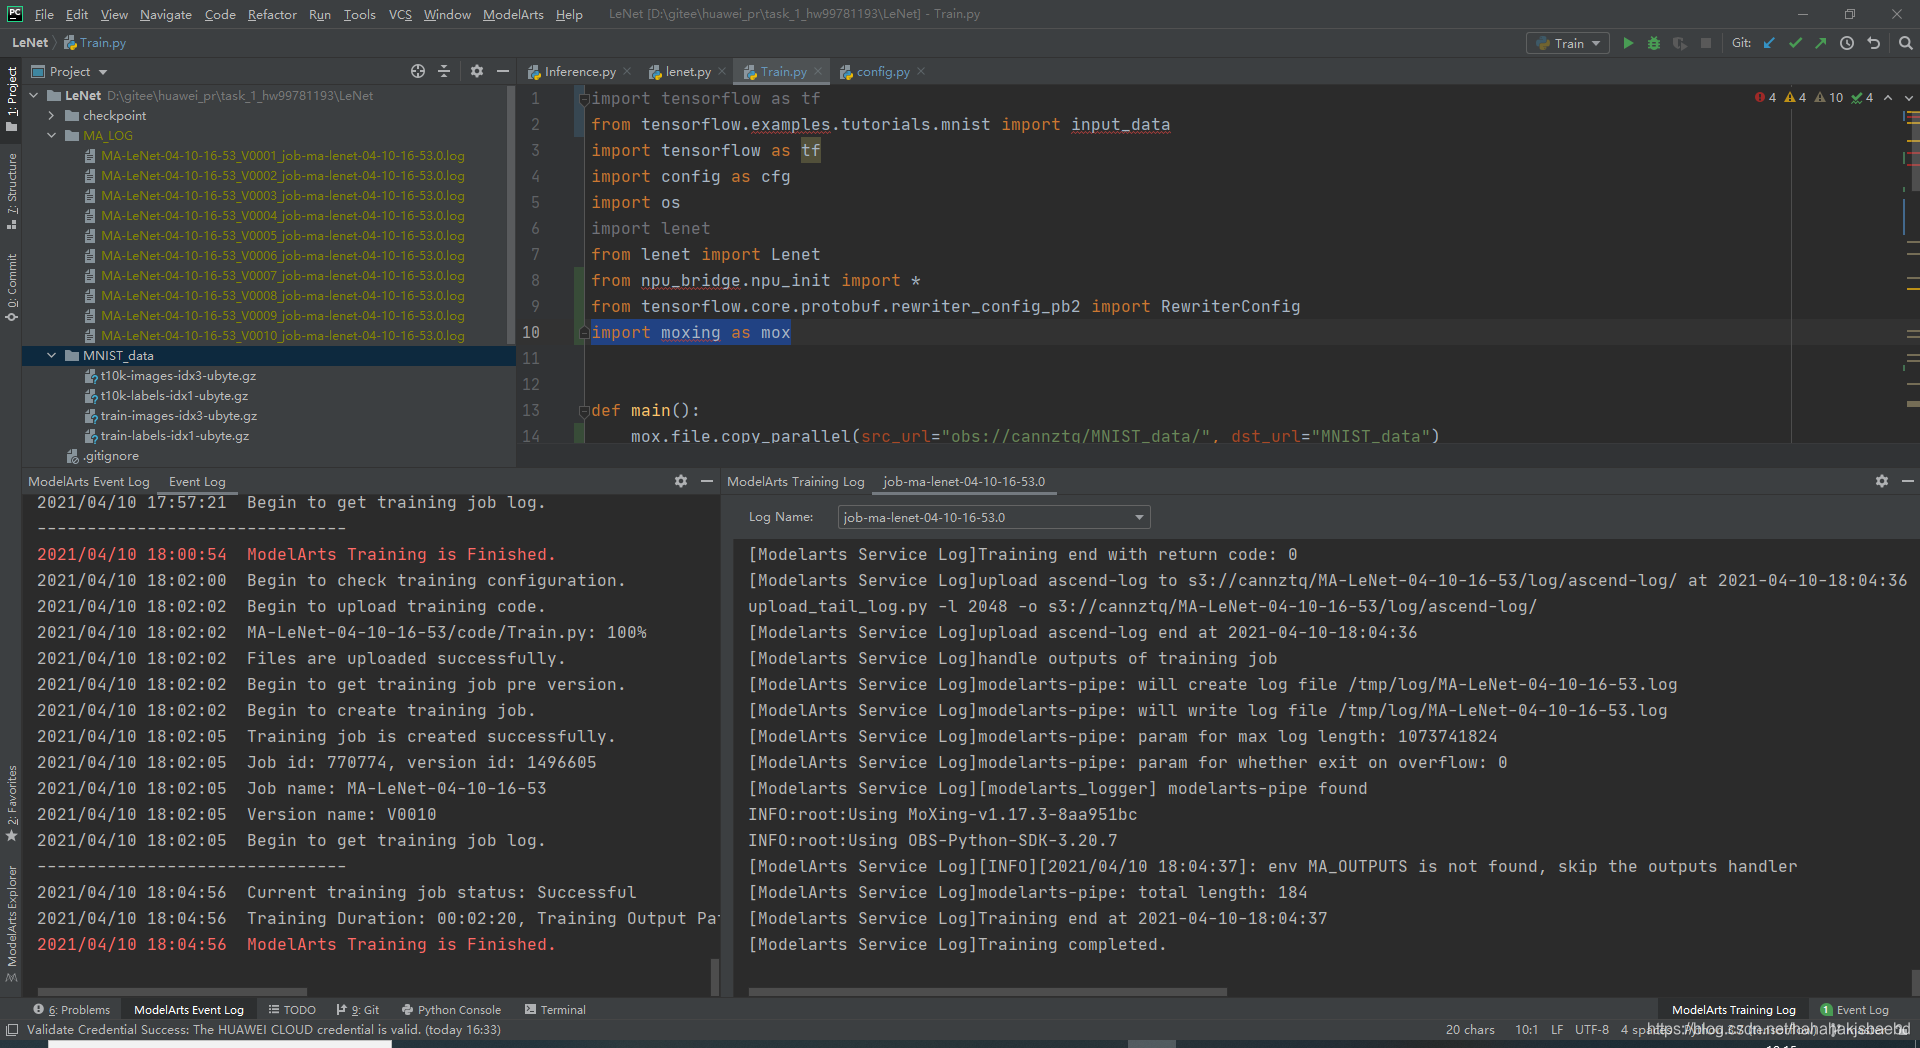Viewport: 1920px width, 1048px height.
Task: Click Git Push green arrow
Action: (1821, 43)
